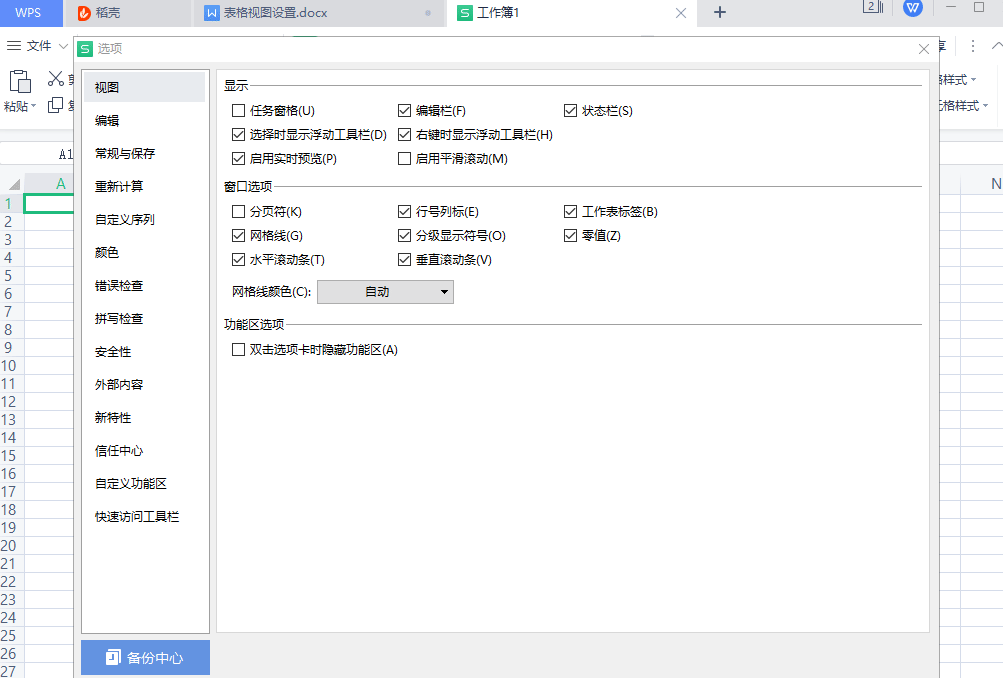
Task: Switch to the WPS home tab
Action: point(31,13)
